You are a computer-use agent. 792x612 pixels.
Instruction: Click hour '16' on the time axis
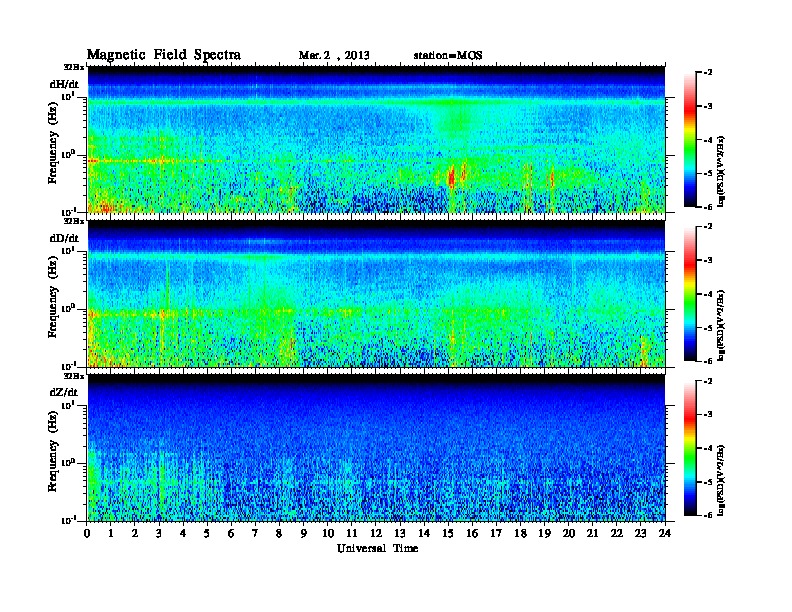[472, 533]
